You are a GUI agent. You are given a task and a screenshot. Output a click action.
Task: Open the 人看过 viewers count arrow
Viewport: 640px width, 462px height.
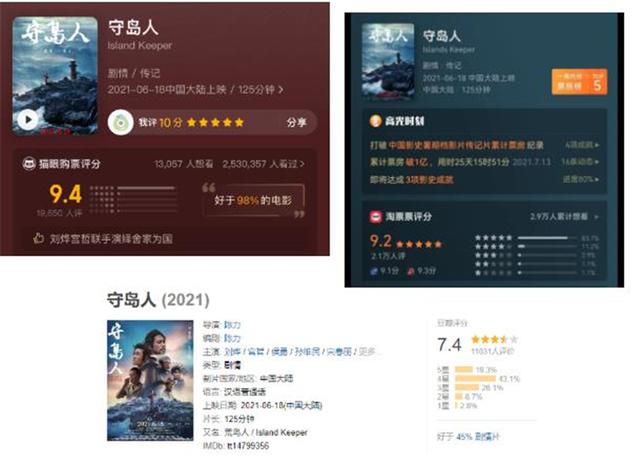(x=302, y=164)
